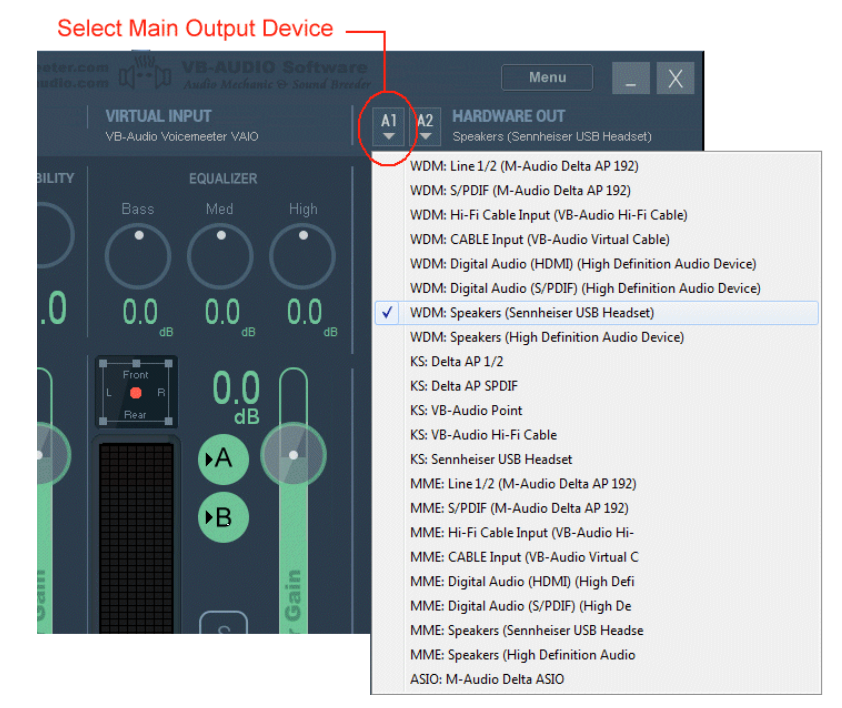Select MME: Line 1/2 (M-Audio Delta AP 192)

(596, 483)
